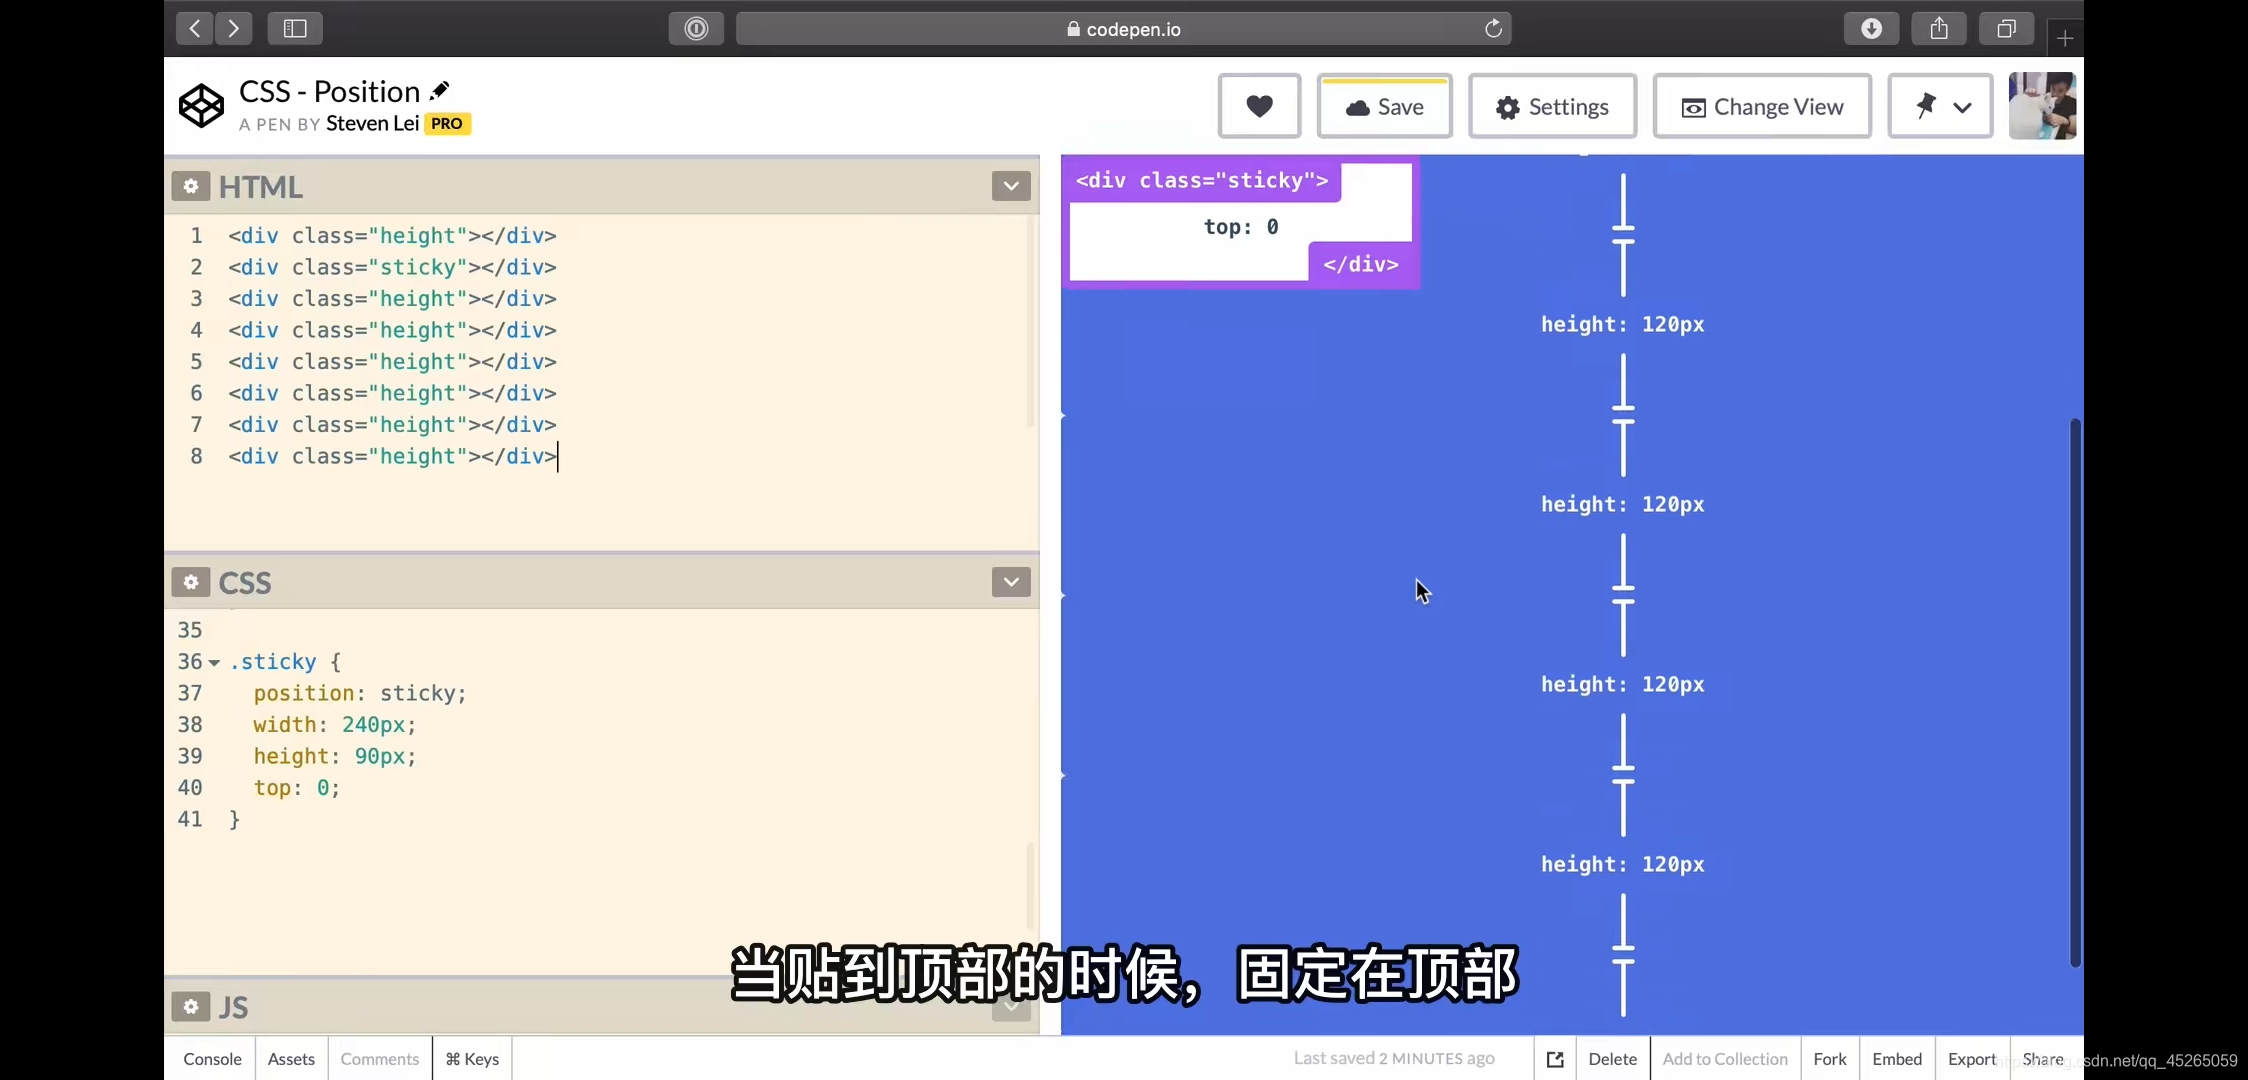Open JS editor settings gear
The height and width of the screenshot is (1080, 2248).
tap(191, 1006)
